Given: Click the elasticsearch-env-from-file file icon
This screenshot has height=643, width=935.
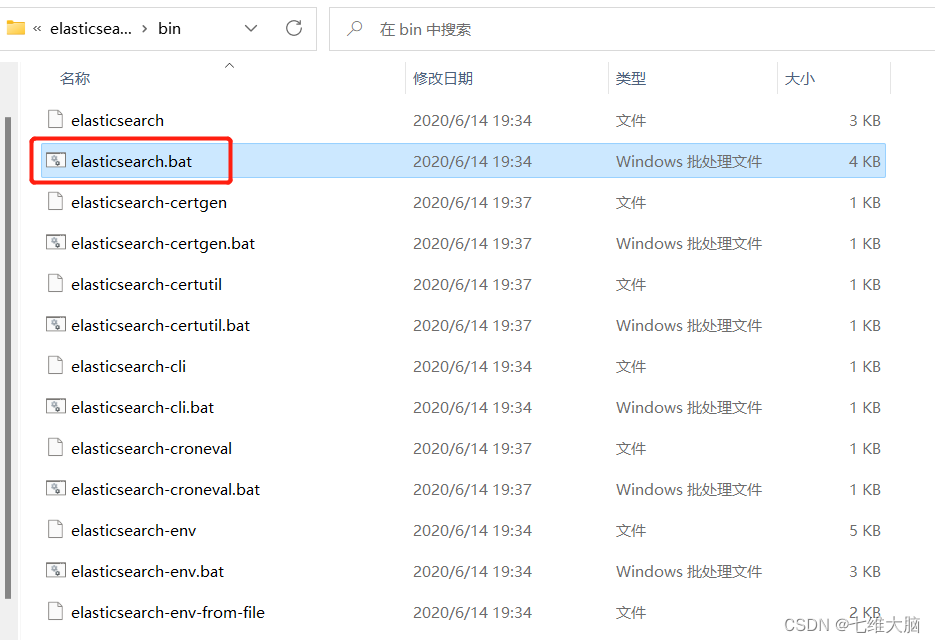Looking at the screenshot, I should pos(55,611).
